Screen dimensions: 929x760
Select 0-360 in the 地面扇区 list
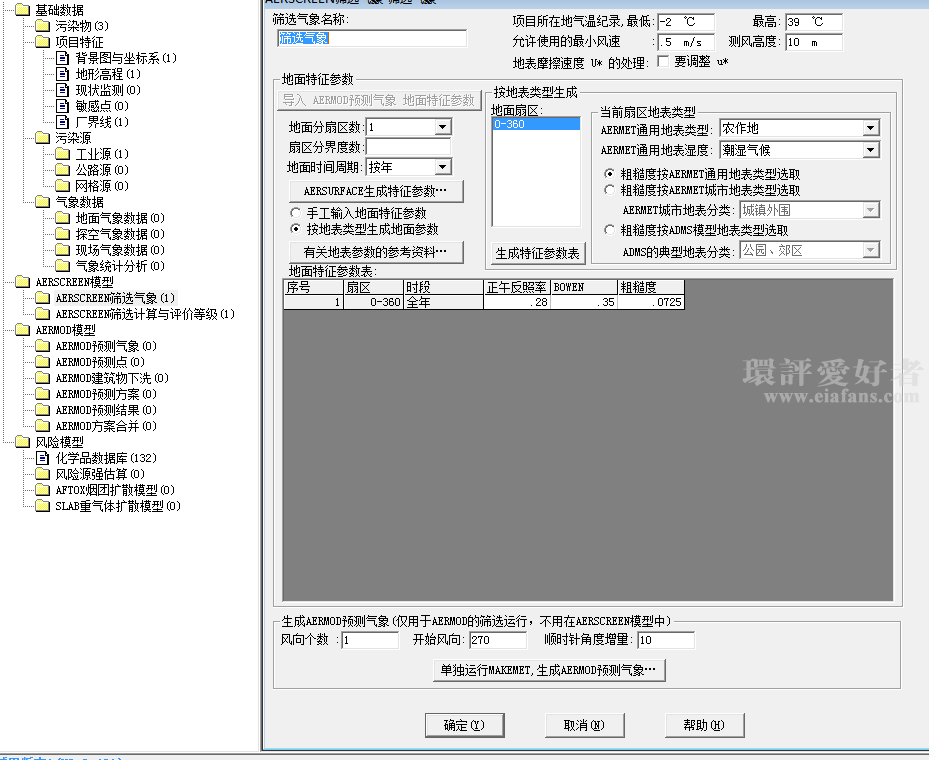coord(536,124)
